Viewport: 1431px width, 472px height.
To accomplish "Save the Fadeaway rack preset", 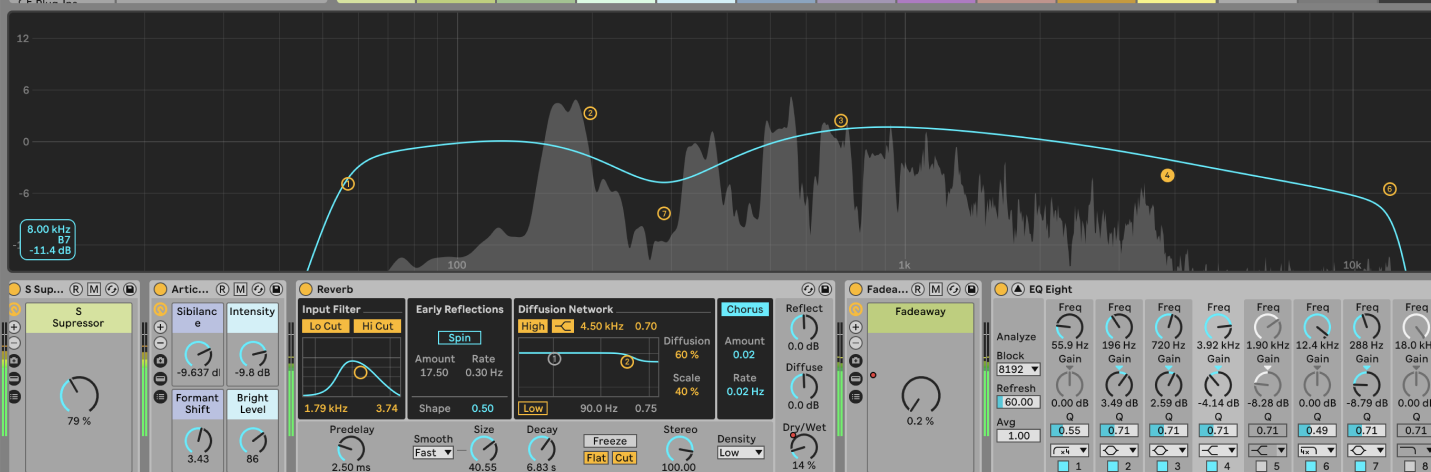I will point(970,289).
